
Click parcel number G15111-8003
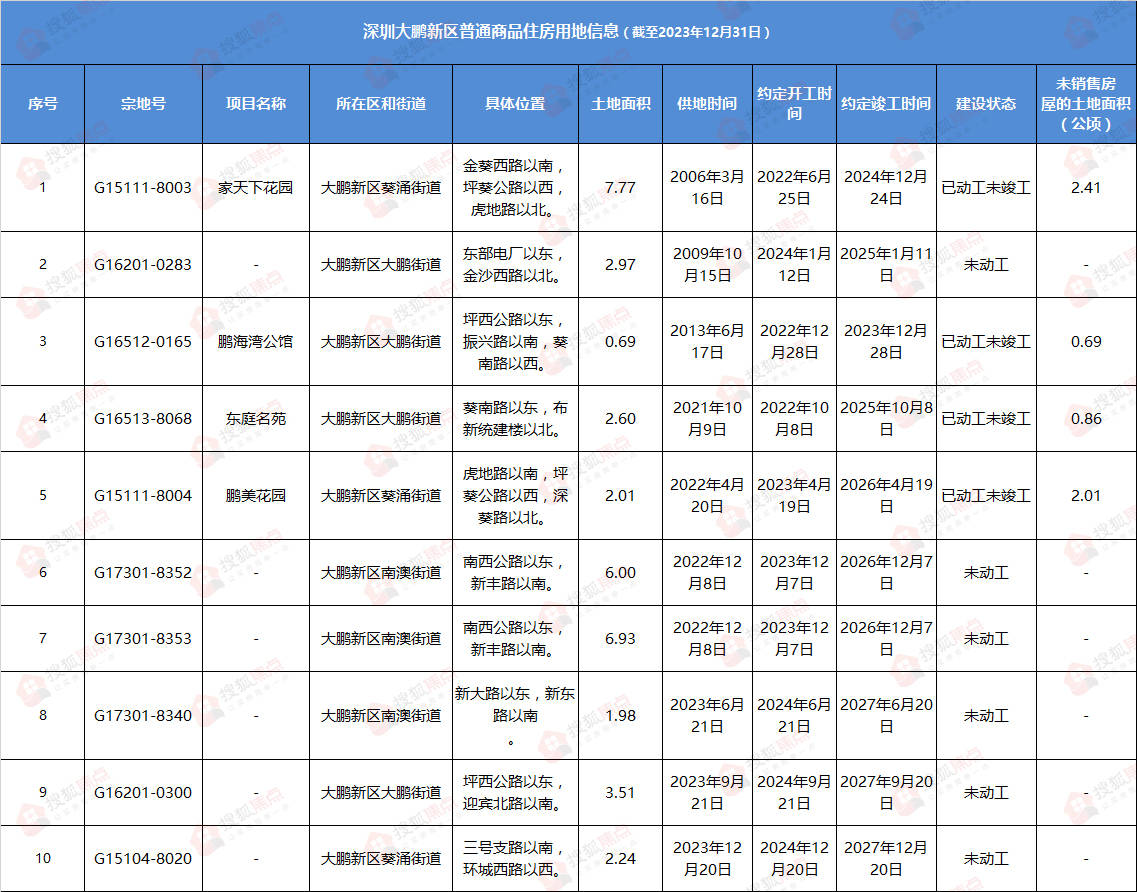(143, 188)
